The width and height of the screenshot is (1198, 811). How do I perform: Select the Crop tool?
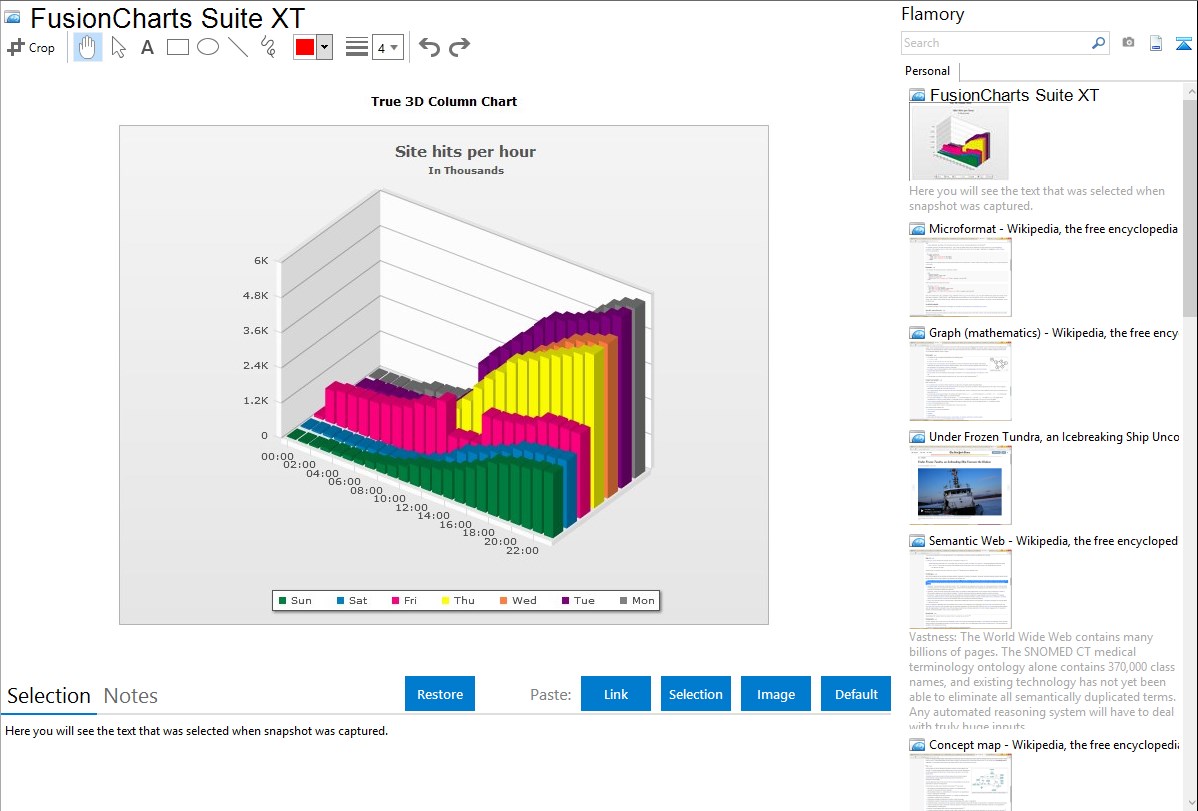[31, 47]
